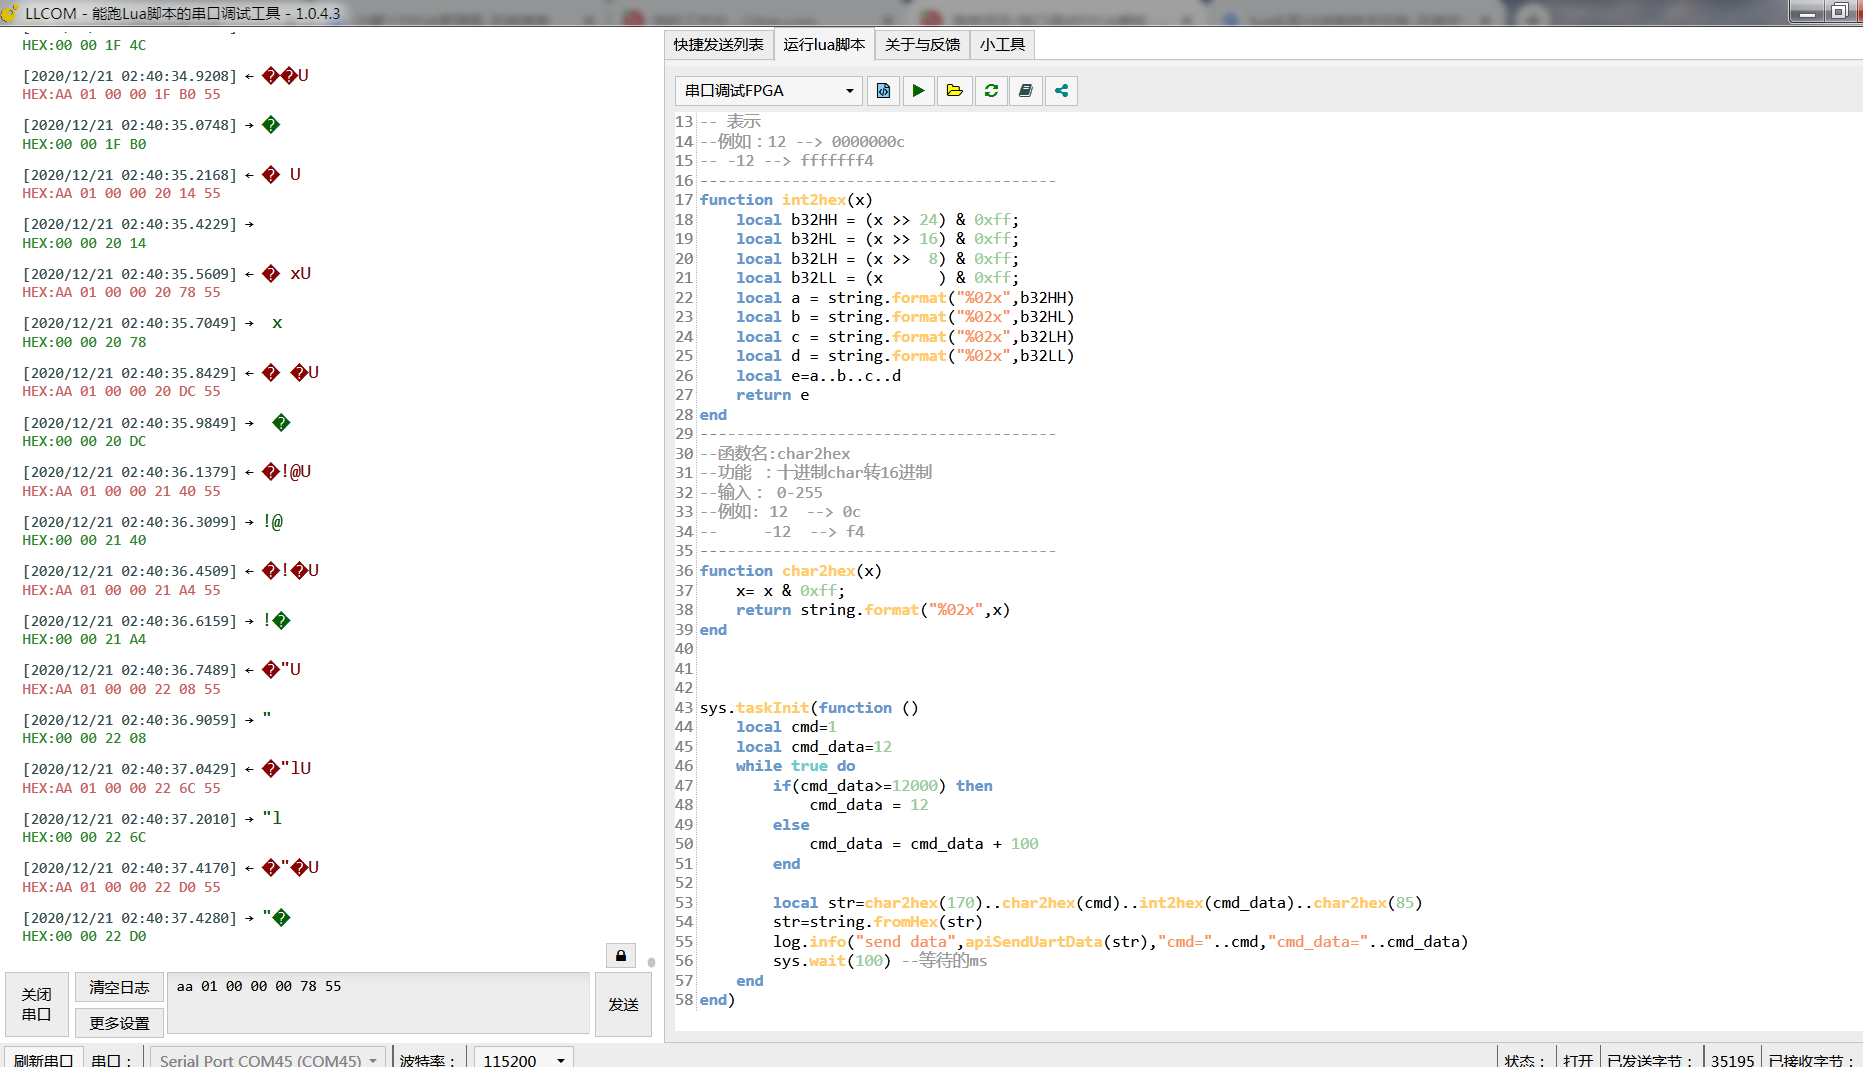The image size is (1863, 1067).
Task: Create a new Lua script file
Action: 883,91
